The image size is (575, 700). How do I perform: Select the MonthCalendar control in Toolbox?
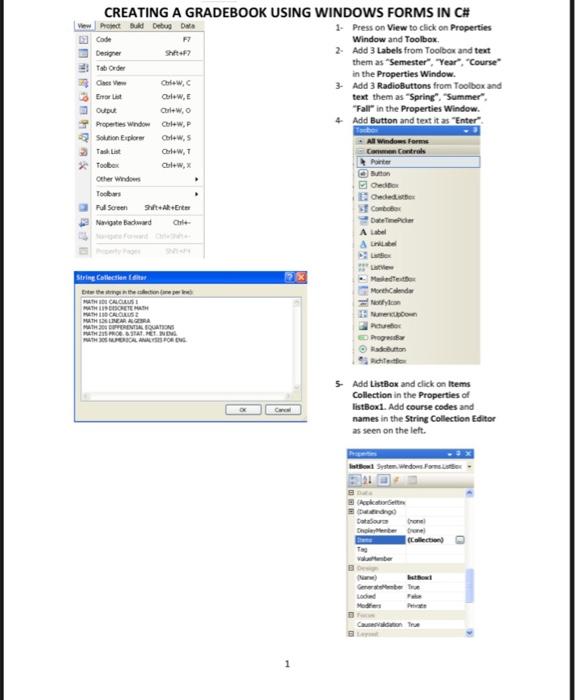click(418, 291)
